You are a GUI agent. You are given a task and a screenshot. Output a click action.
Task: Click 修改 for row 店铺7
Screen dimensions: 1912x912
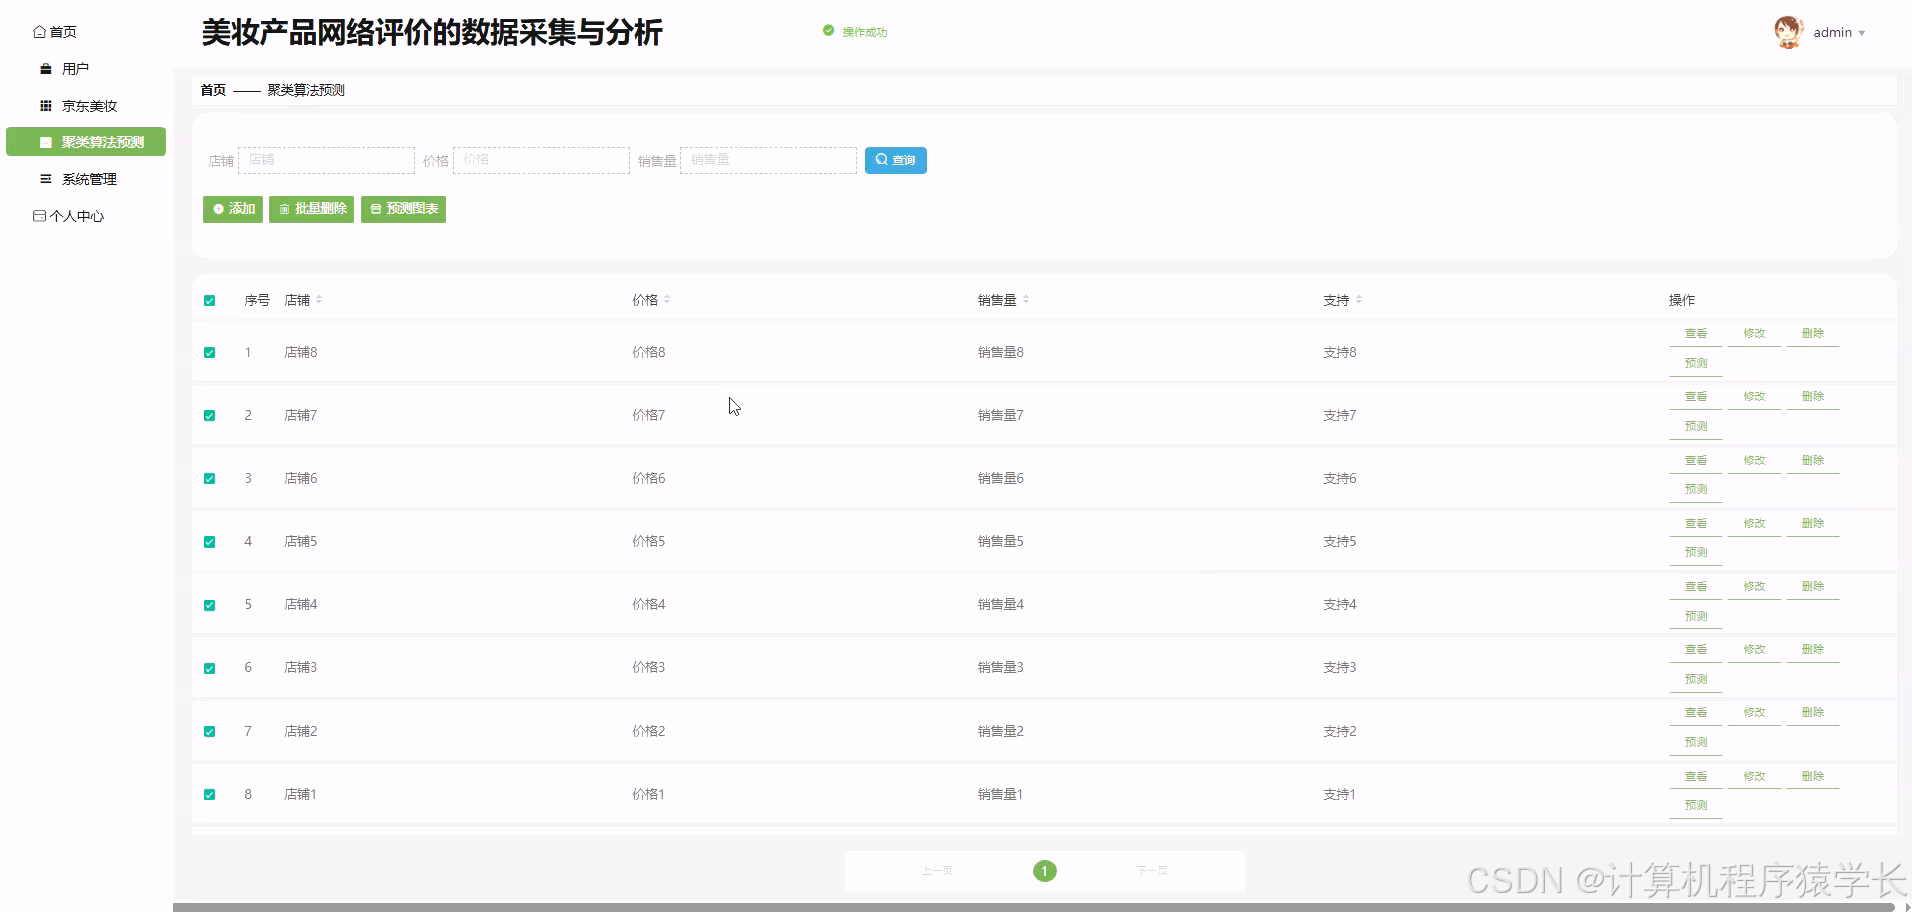coord(1755,397)
